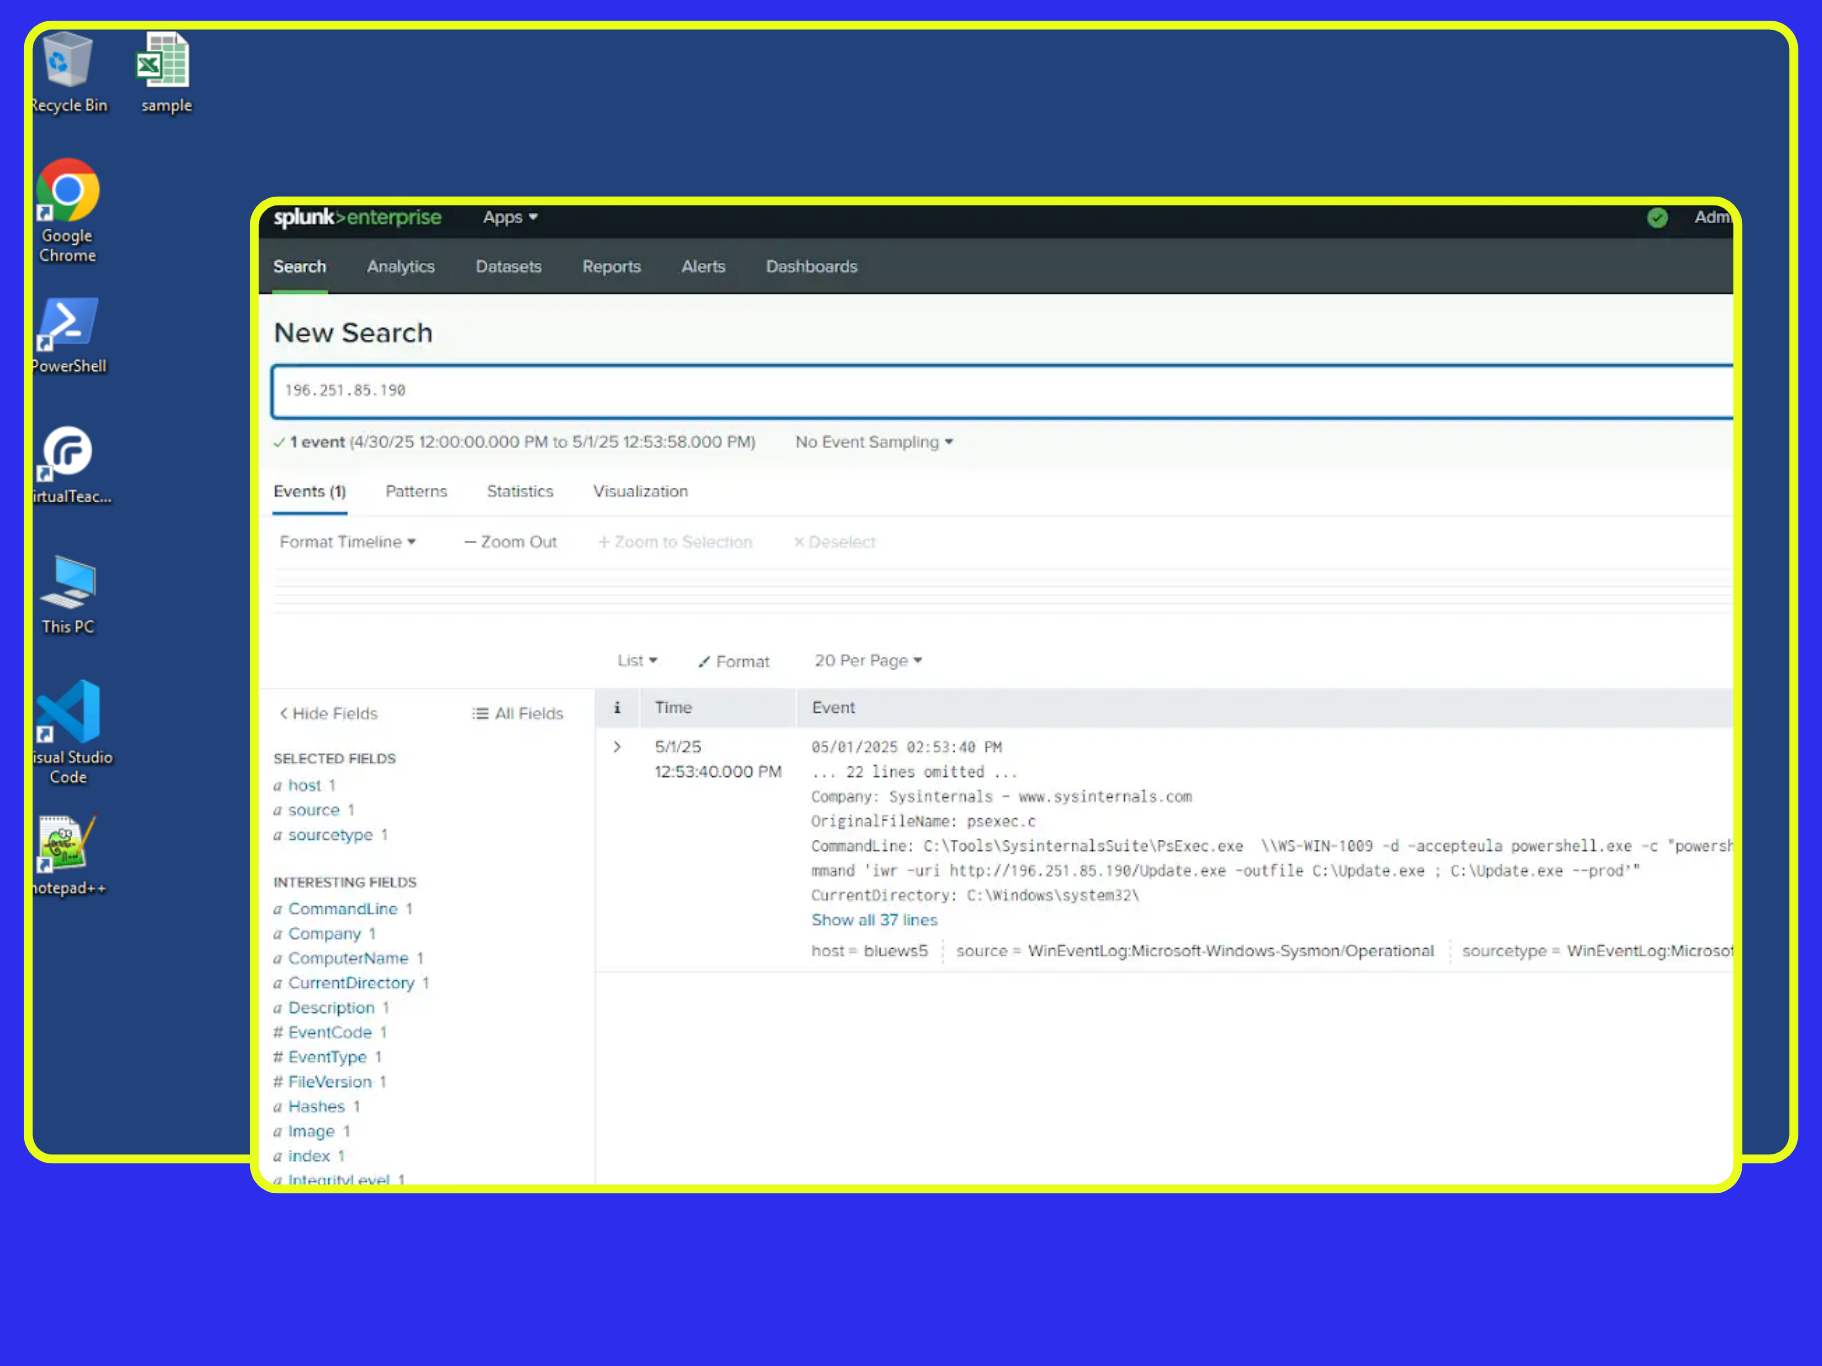Collapse sidebar with Hide Fields
This screenshot has height=1366, width=1822.
point(328,713)
